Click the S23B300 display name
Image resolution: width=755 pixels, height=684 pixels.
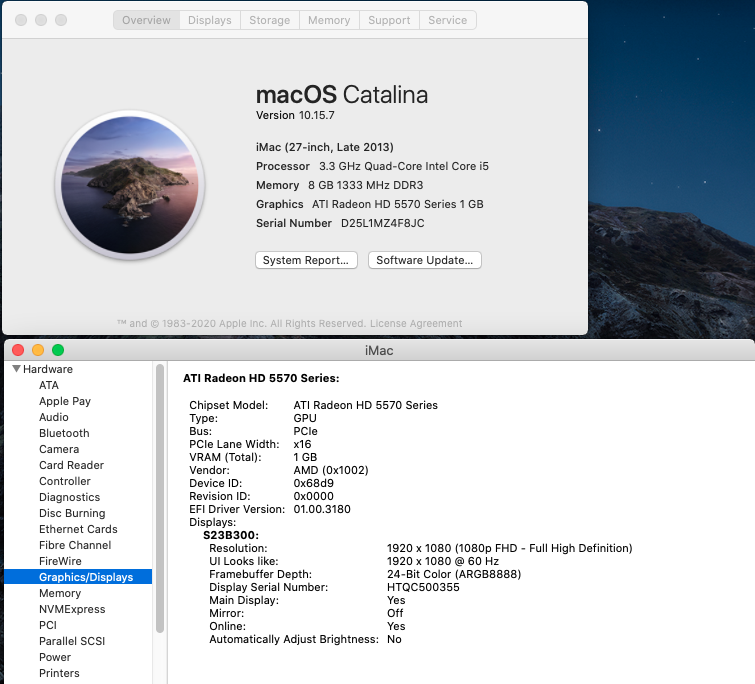pos(231,535)
